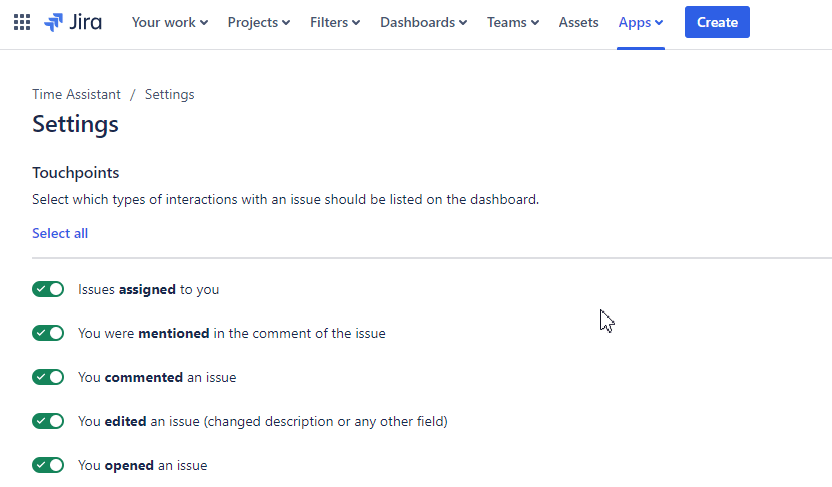This screenshot has height=487, width=832.
Task: Click the touchpoints description text
Action: (x=285, y=199)
